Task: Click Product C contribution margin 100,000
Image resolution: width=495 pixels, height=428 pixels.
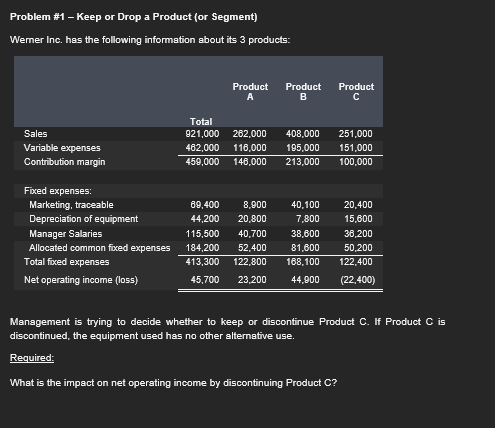Action: click(x=356, y=162)
